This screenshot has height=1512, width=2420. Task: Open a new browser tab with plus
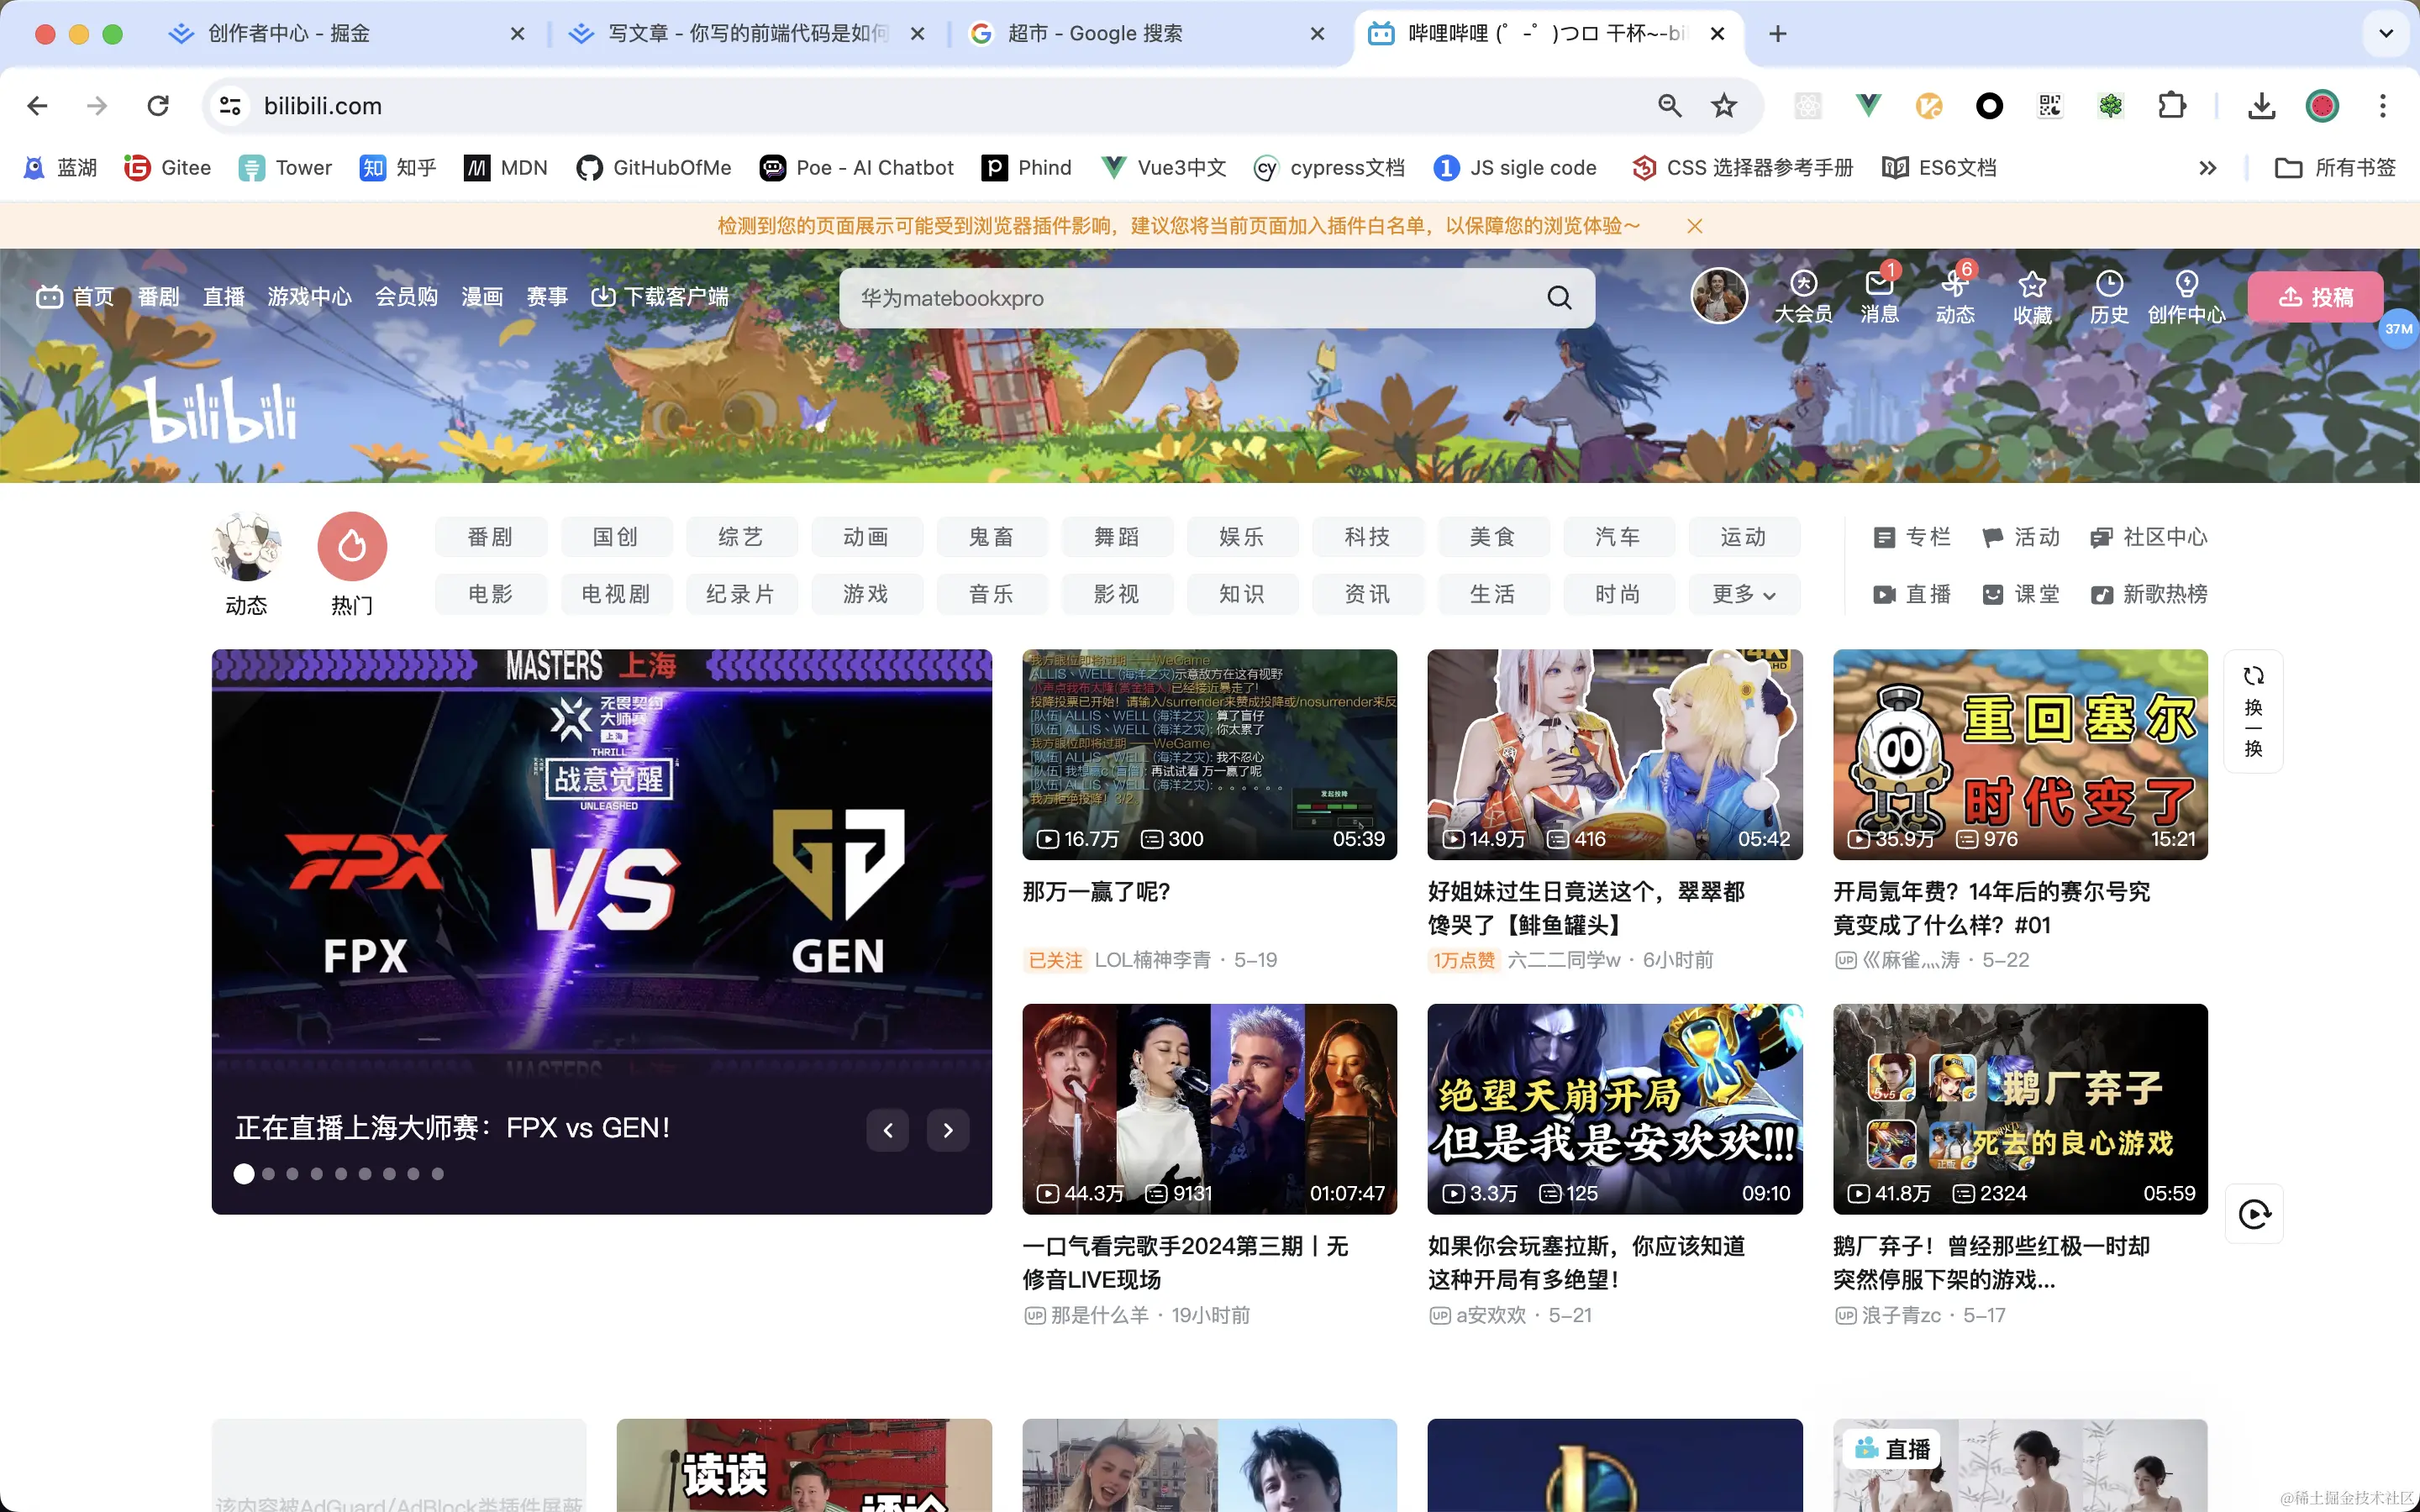[x=1778, y=34]
